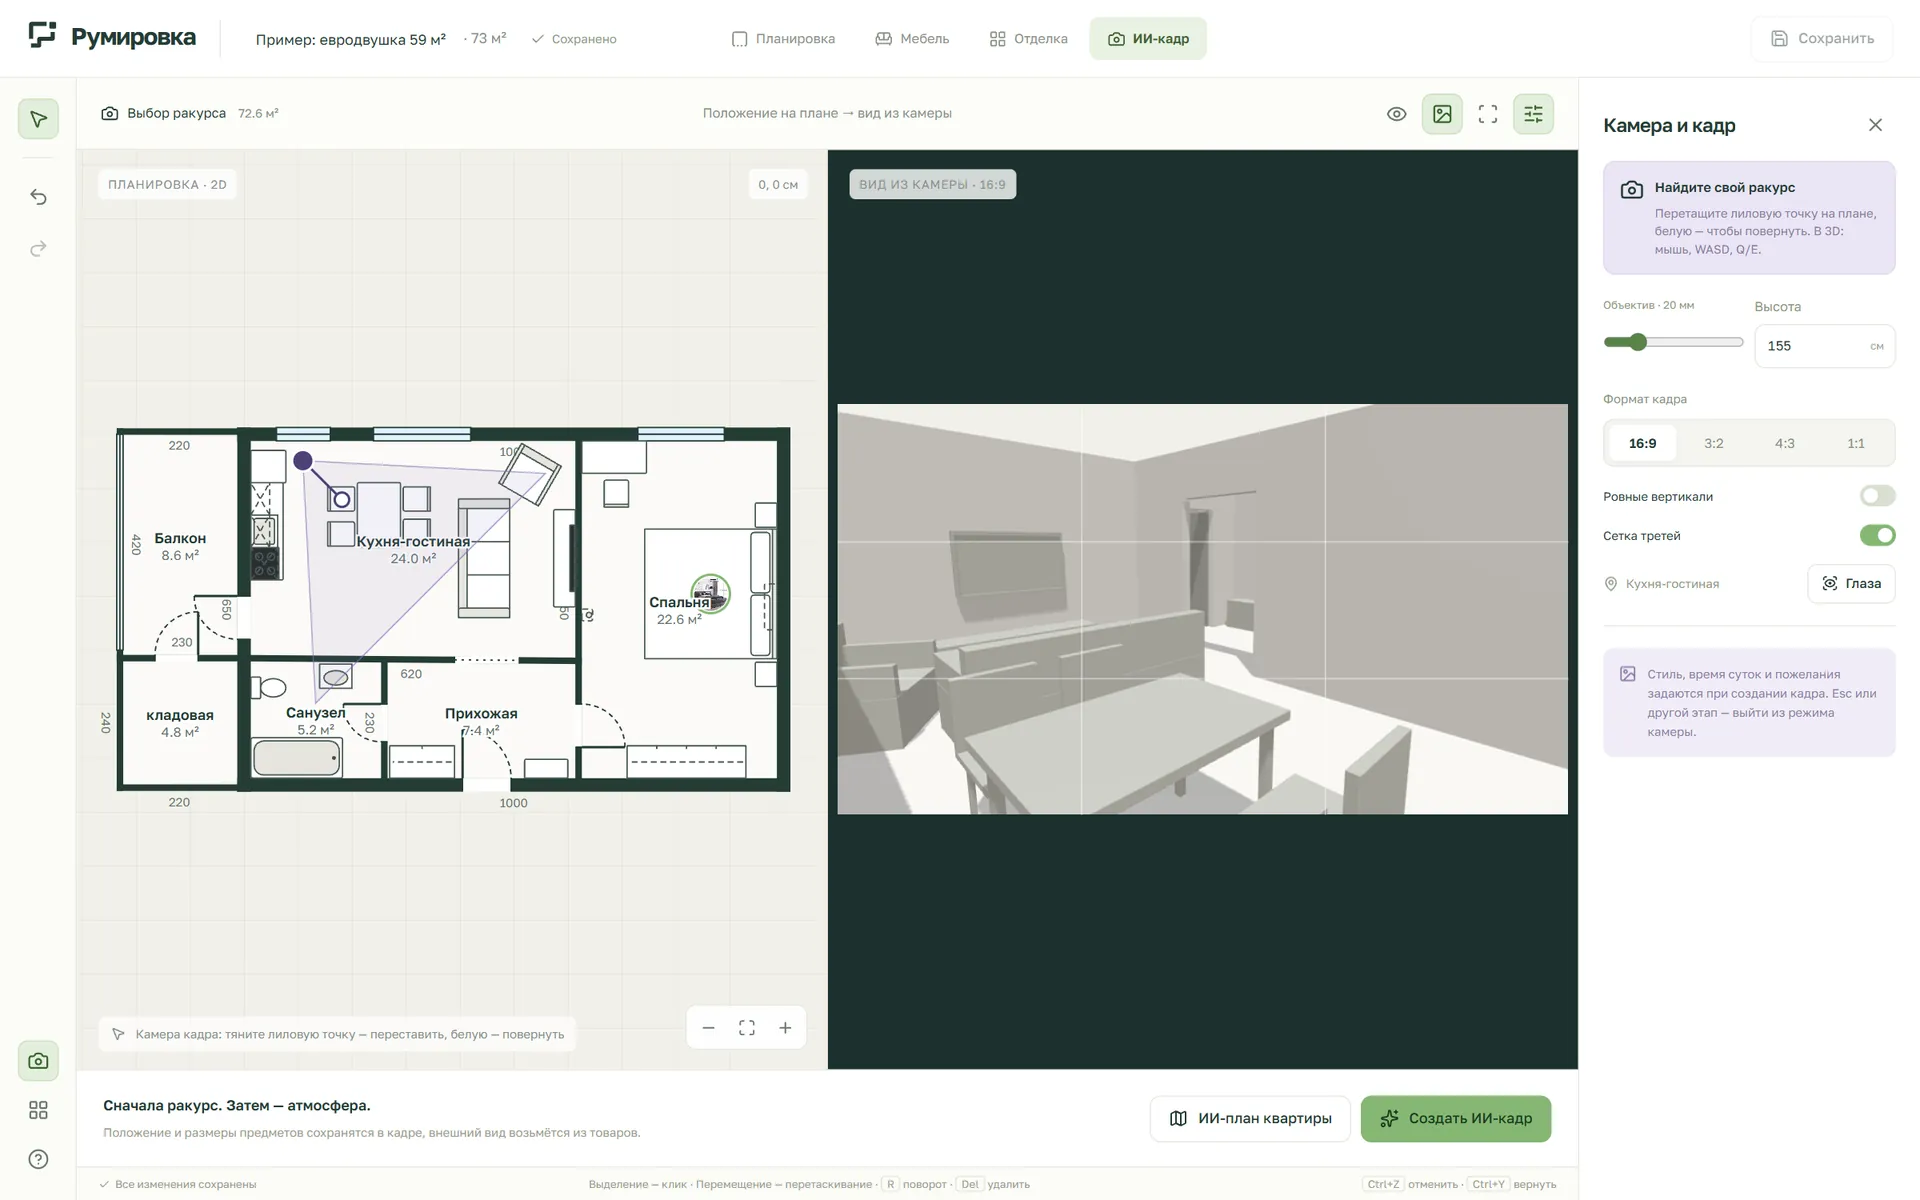Switch to the Планировка tab
Screen dimensions: 1920x1200
pos(783,39)
